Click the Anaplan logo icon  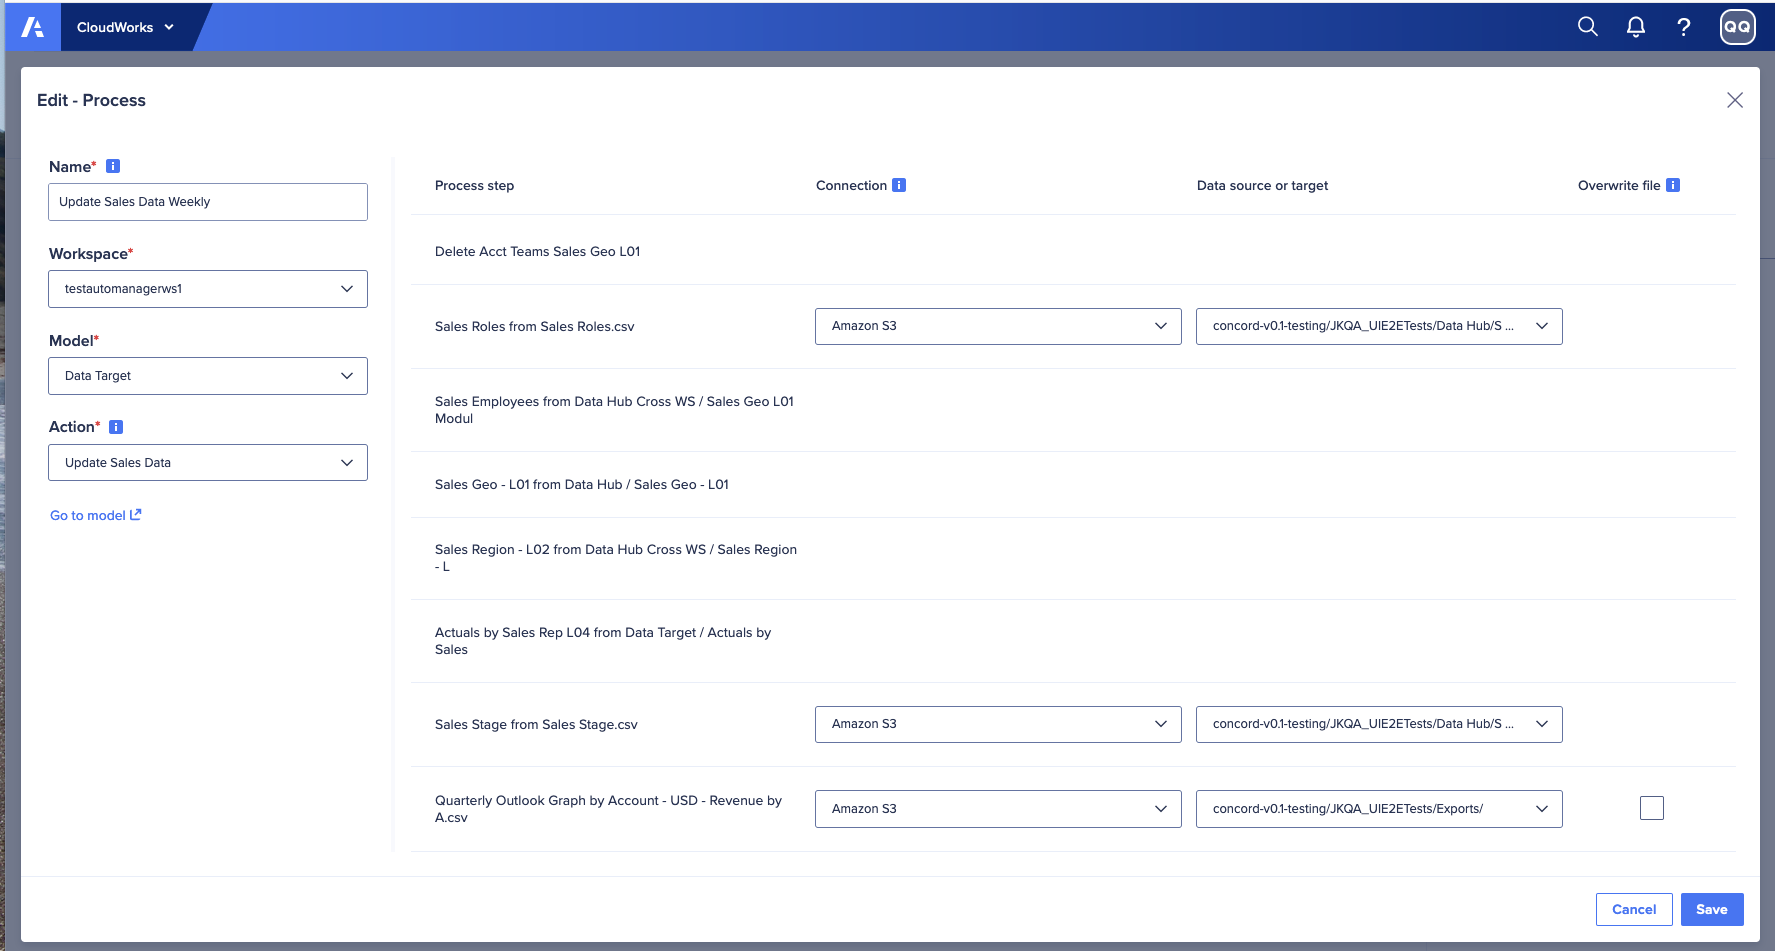pos(33,27)
